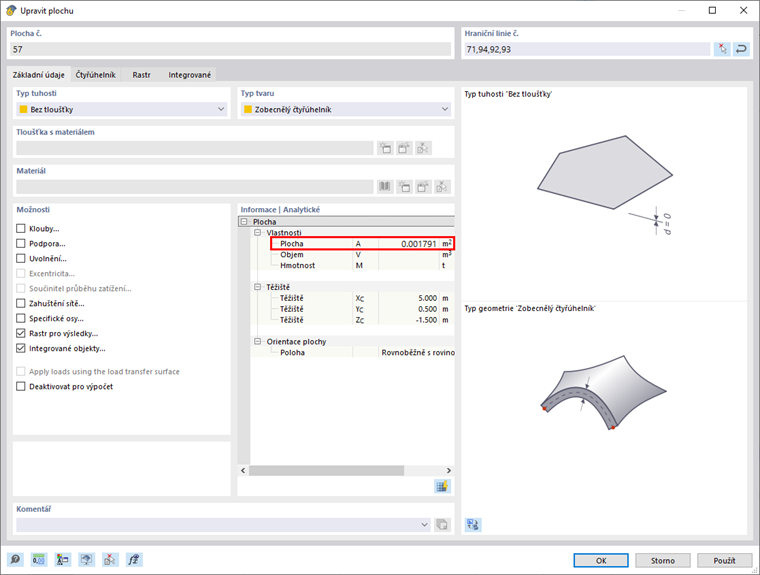
Task: Click the yellow swatch in Typ tuhosti
Action: tap(23, 110)
